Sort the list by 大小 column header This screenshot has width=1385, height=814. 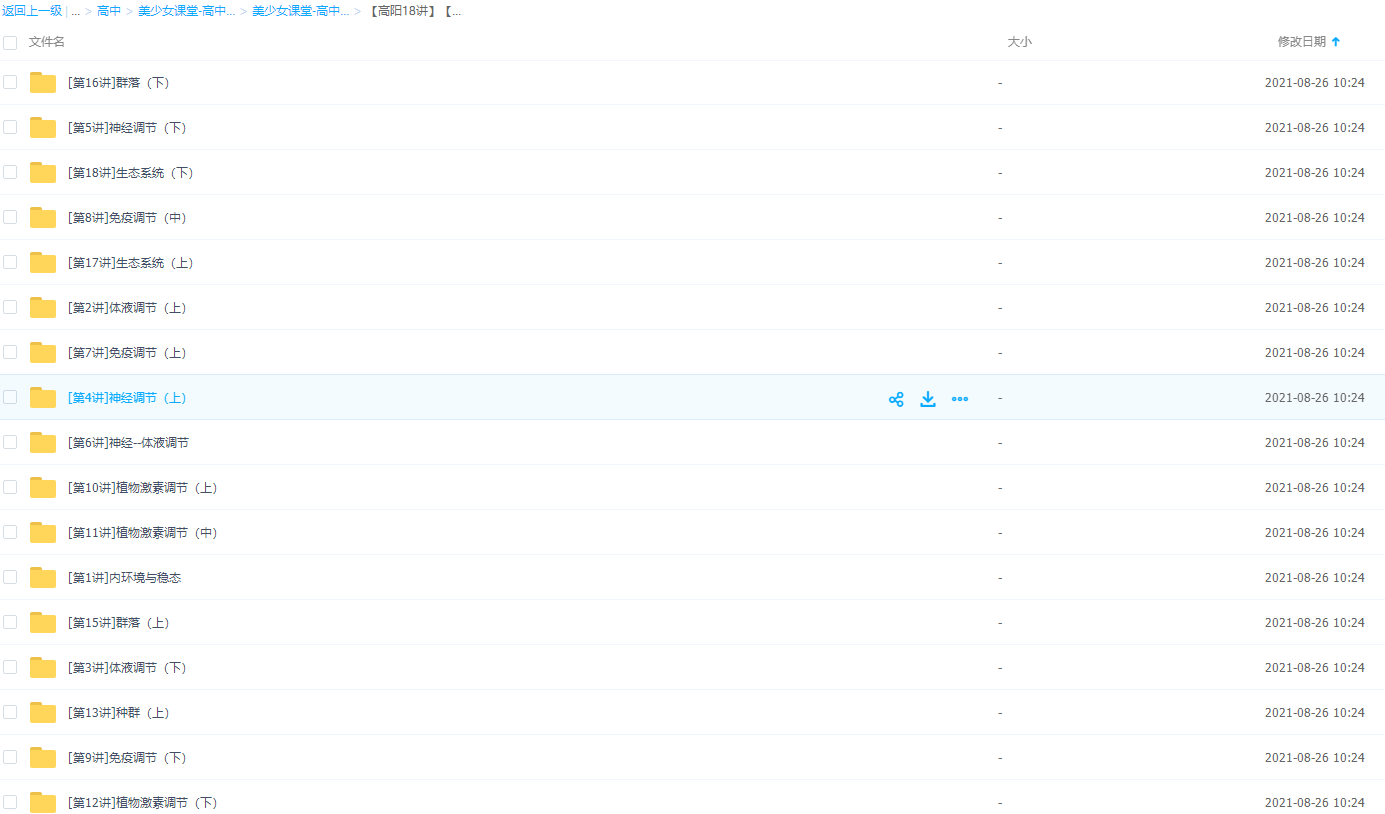[1019, 42]
